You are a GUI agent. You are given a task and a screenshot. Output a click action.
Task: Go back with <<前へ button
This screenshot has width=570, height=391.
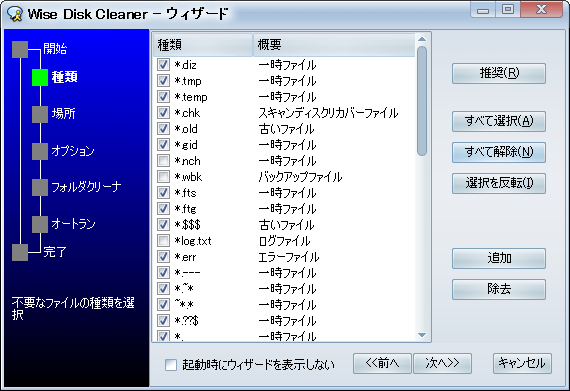(x=382, y=363)
